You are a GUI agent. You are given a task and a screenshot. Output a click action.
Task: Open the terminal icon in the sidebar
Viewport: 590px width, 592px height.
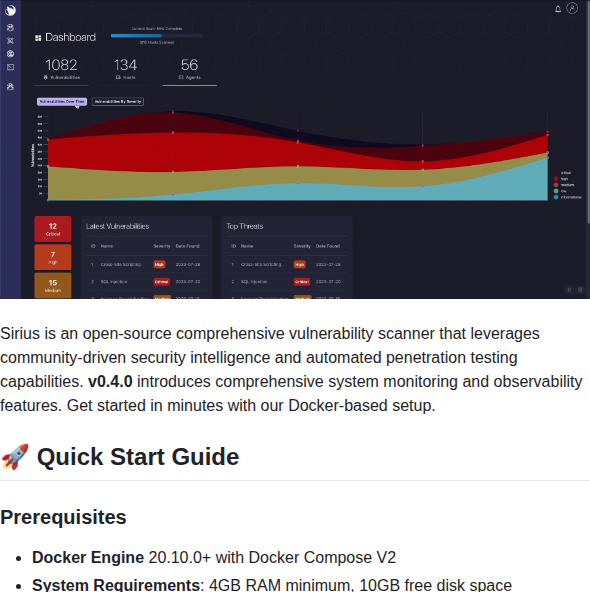pos(11,67)
